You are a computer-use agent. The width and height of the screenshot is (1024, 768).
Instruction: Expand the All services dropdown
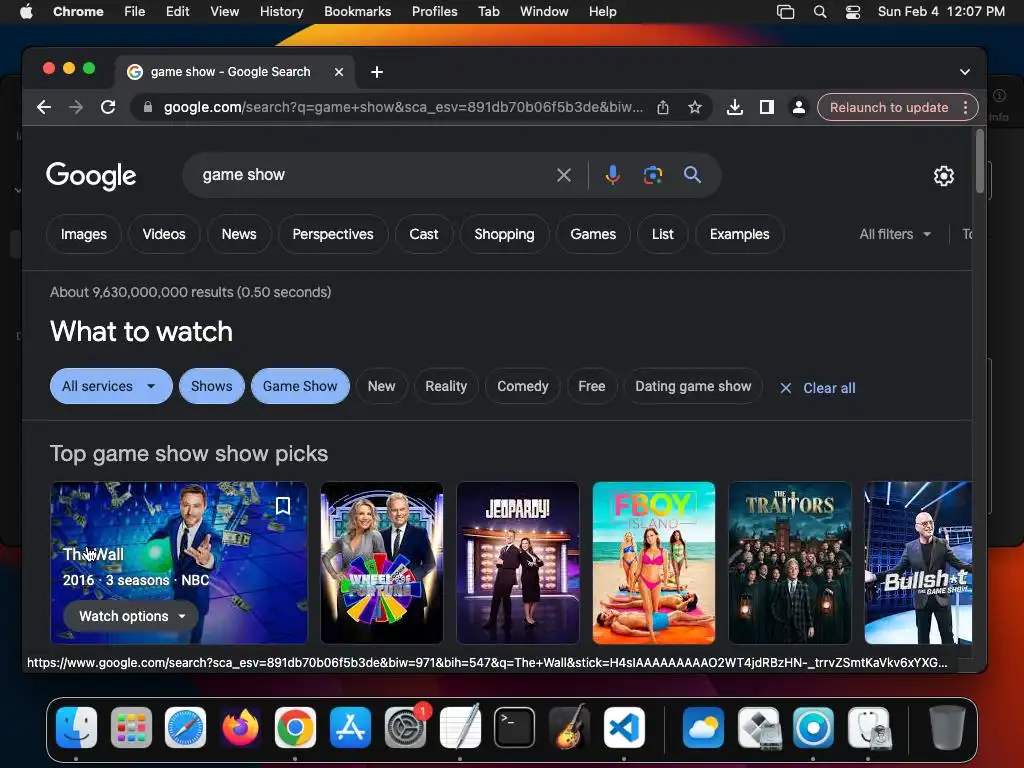pos(111,386)
